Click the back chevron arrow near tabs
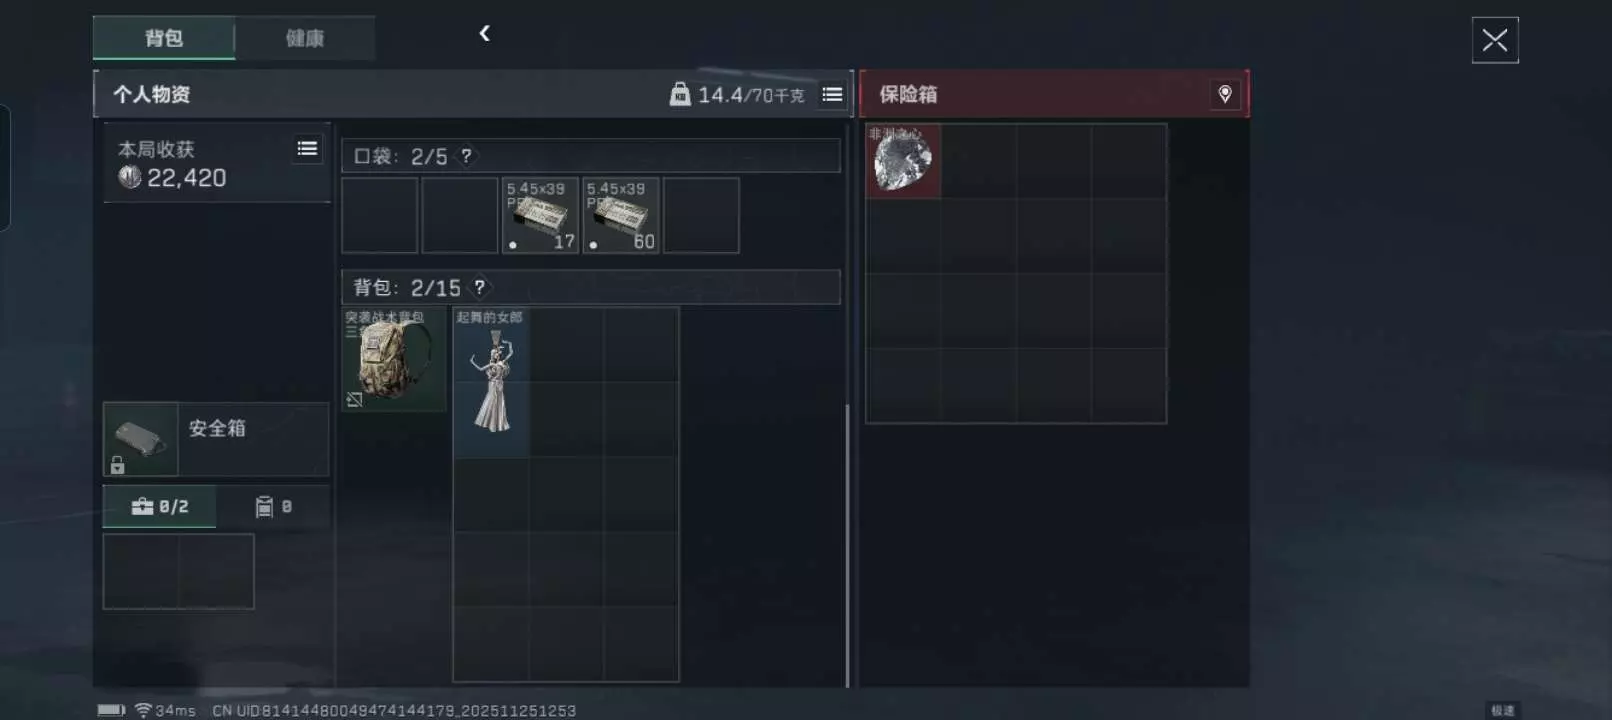1612x720 pixels. (484, 33)
